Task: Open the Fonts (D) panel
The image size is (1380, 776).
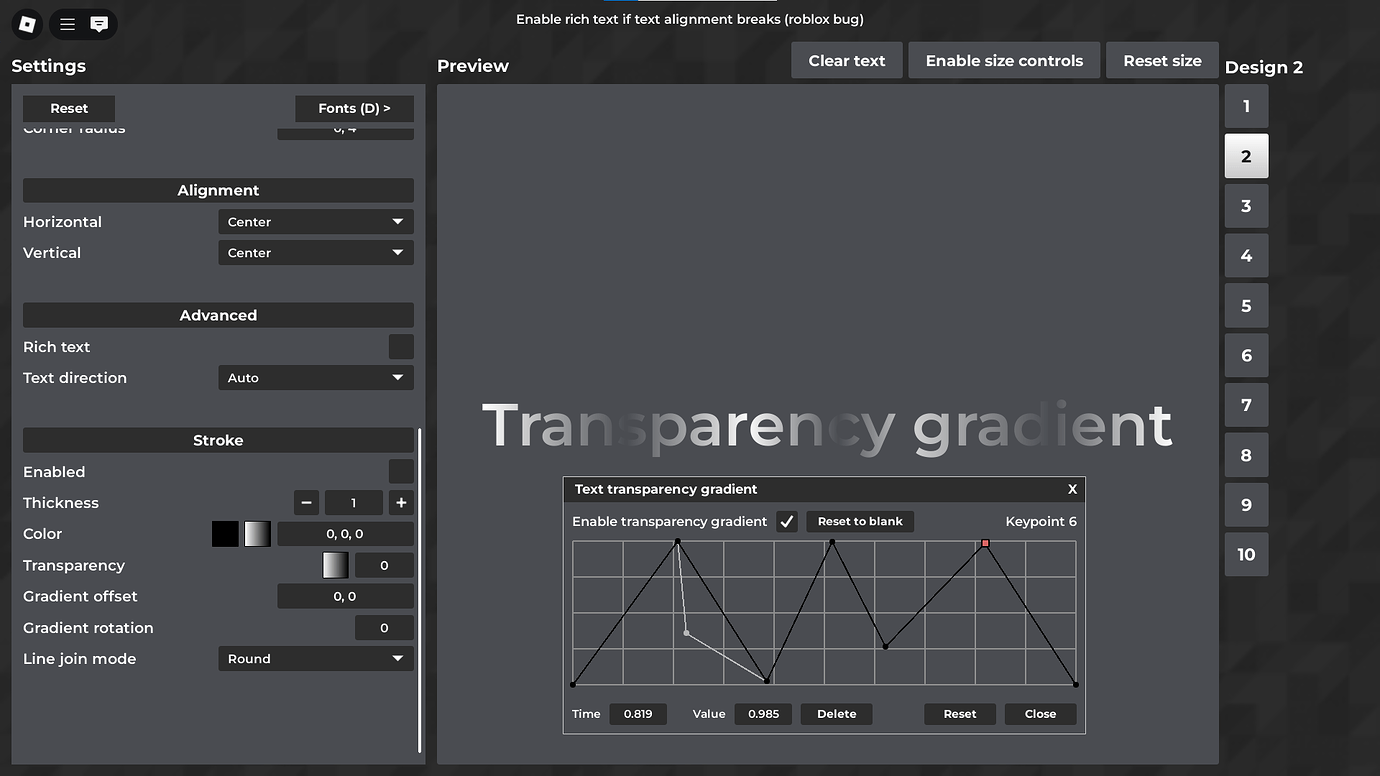Action: (x=354, y=108)
